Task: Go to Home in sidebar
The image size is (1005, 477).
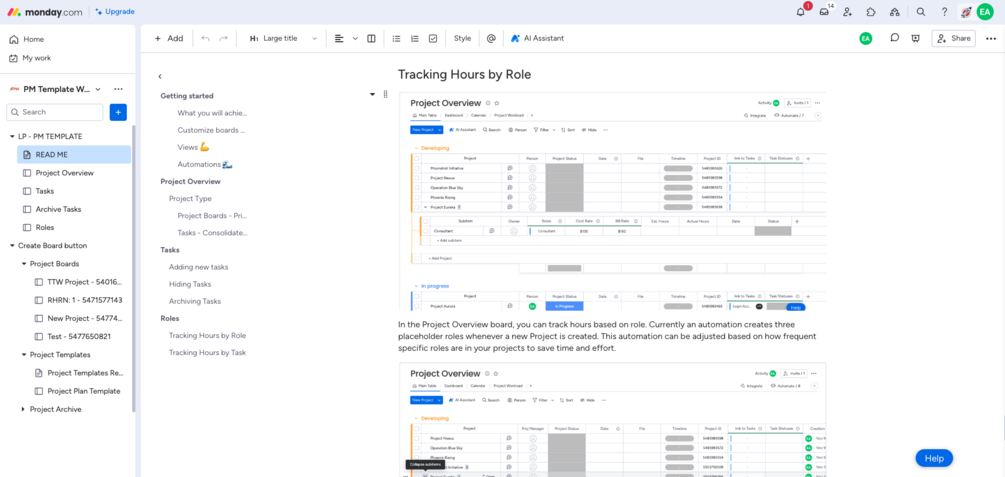Action: pyautogui.click(x=27, y=39)
